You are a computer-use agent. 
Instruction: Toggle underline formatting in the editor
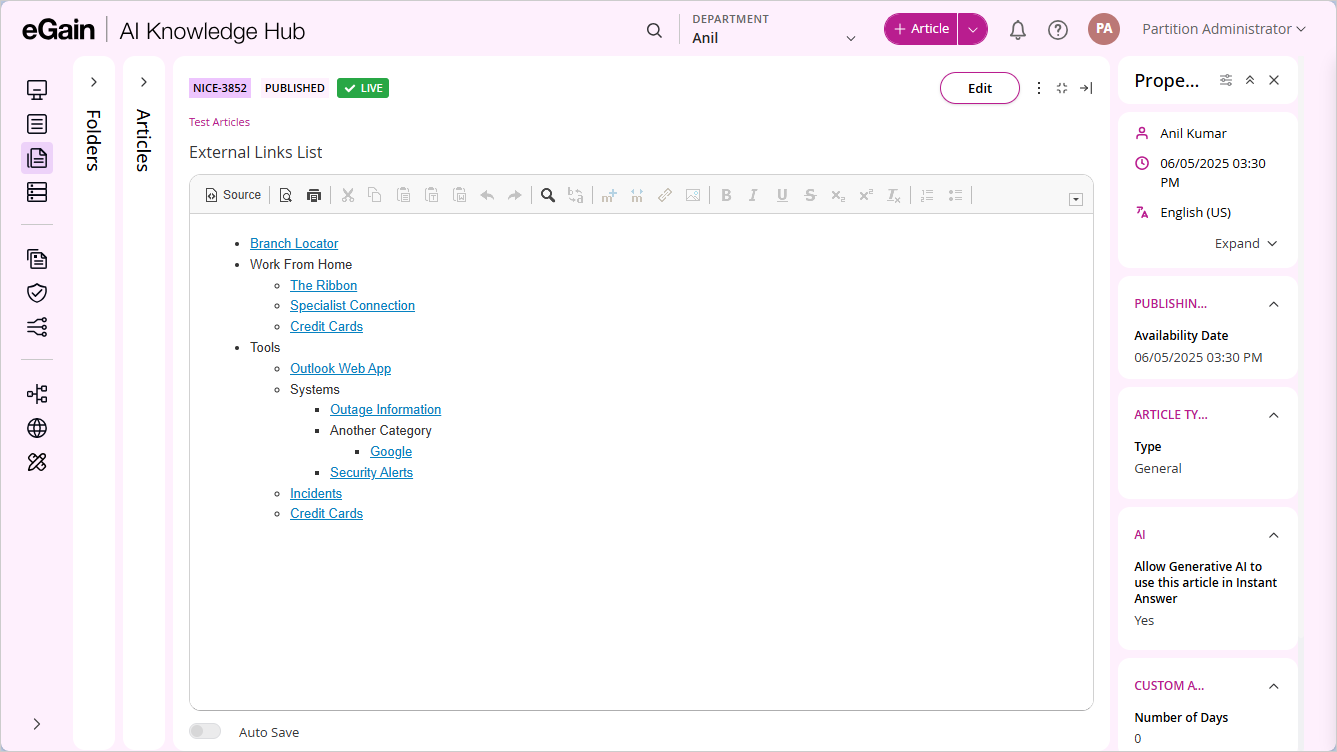point(781,195)
